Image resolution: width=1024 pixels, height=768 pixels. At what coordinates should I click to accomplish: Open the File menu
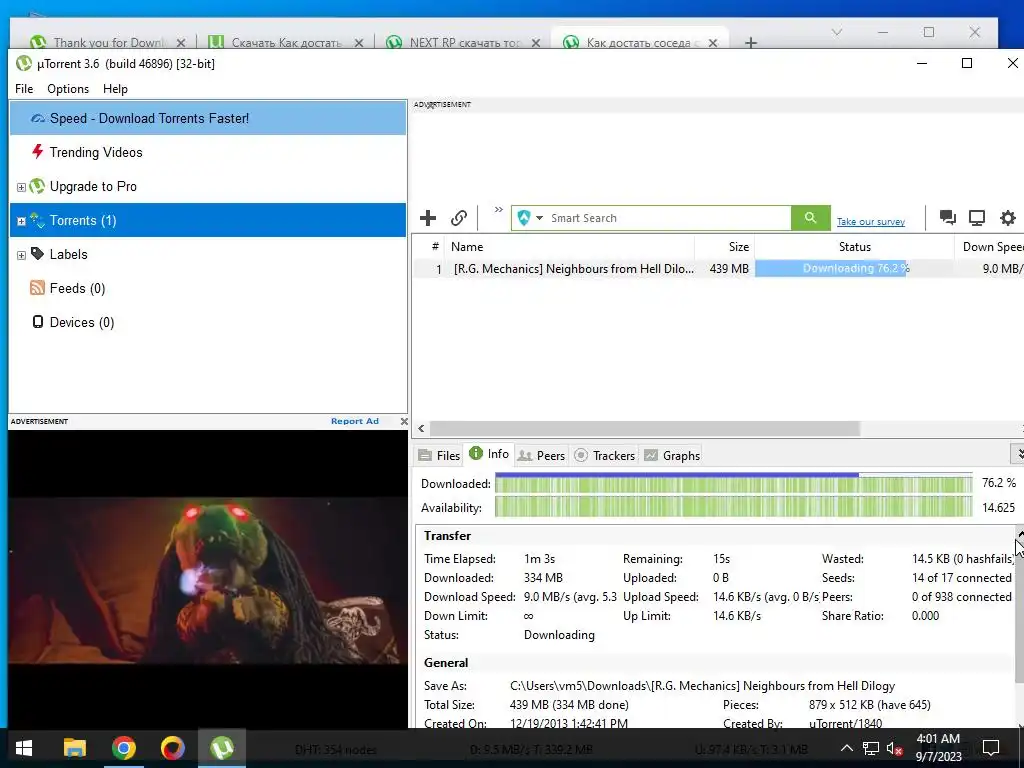tap(24, 89)
